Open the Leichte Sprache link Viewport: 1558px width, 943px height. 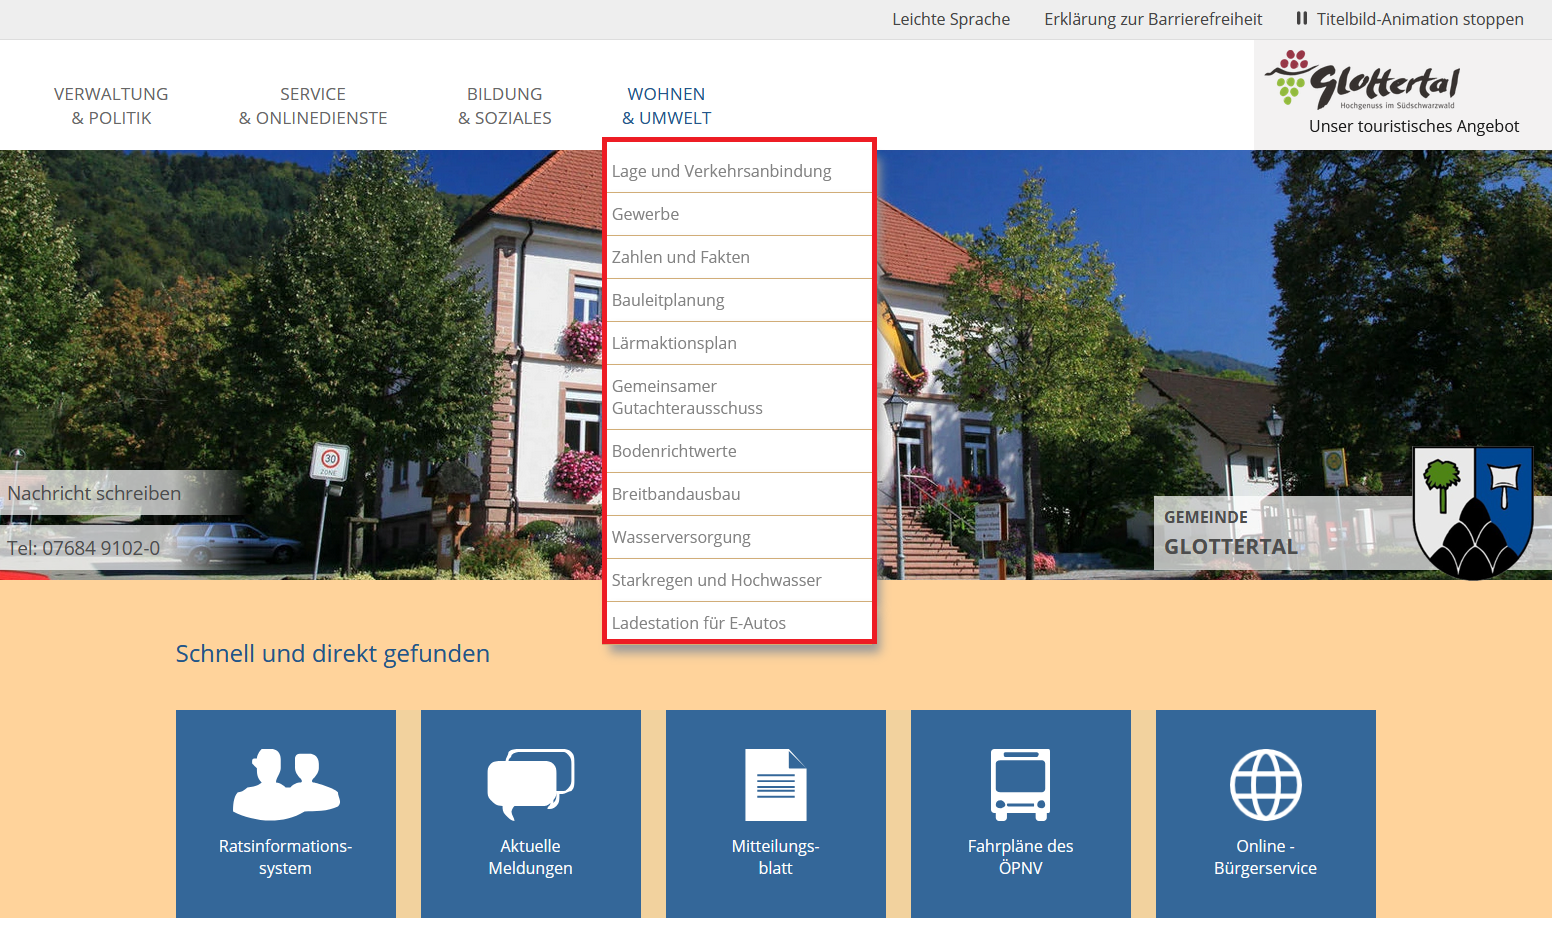950,19
